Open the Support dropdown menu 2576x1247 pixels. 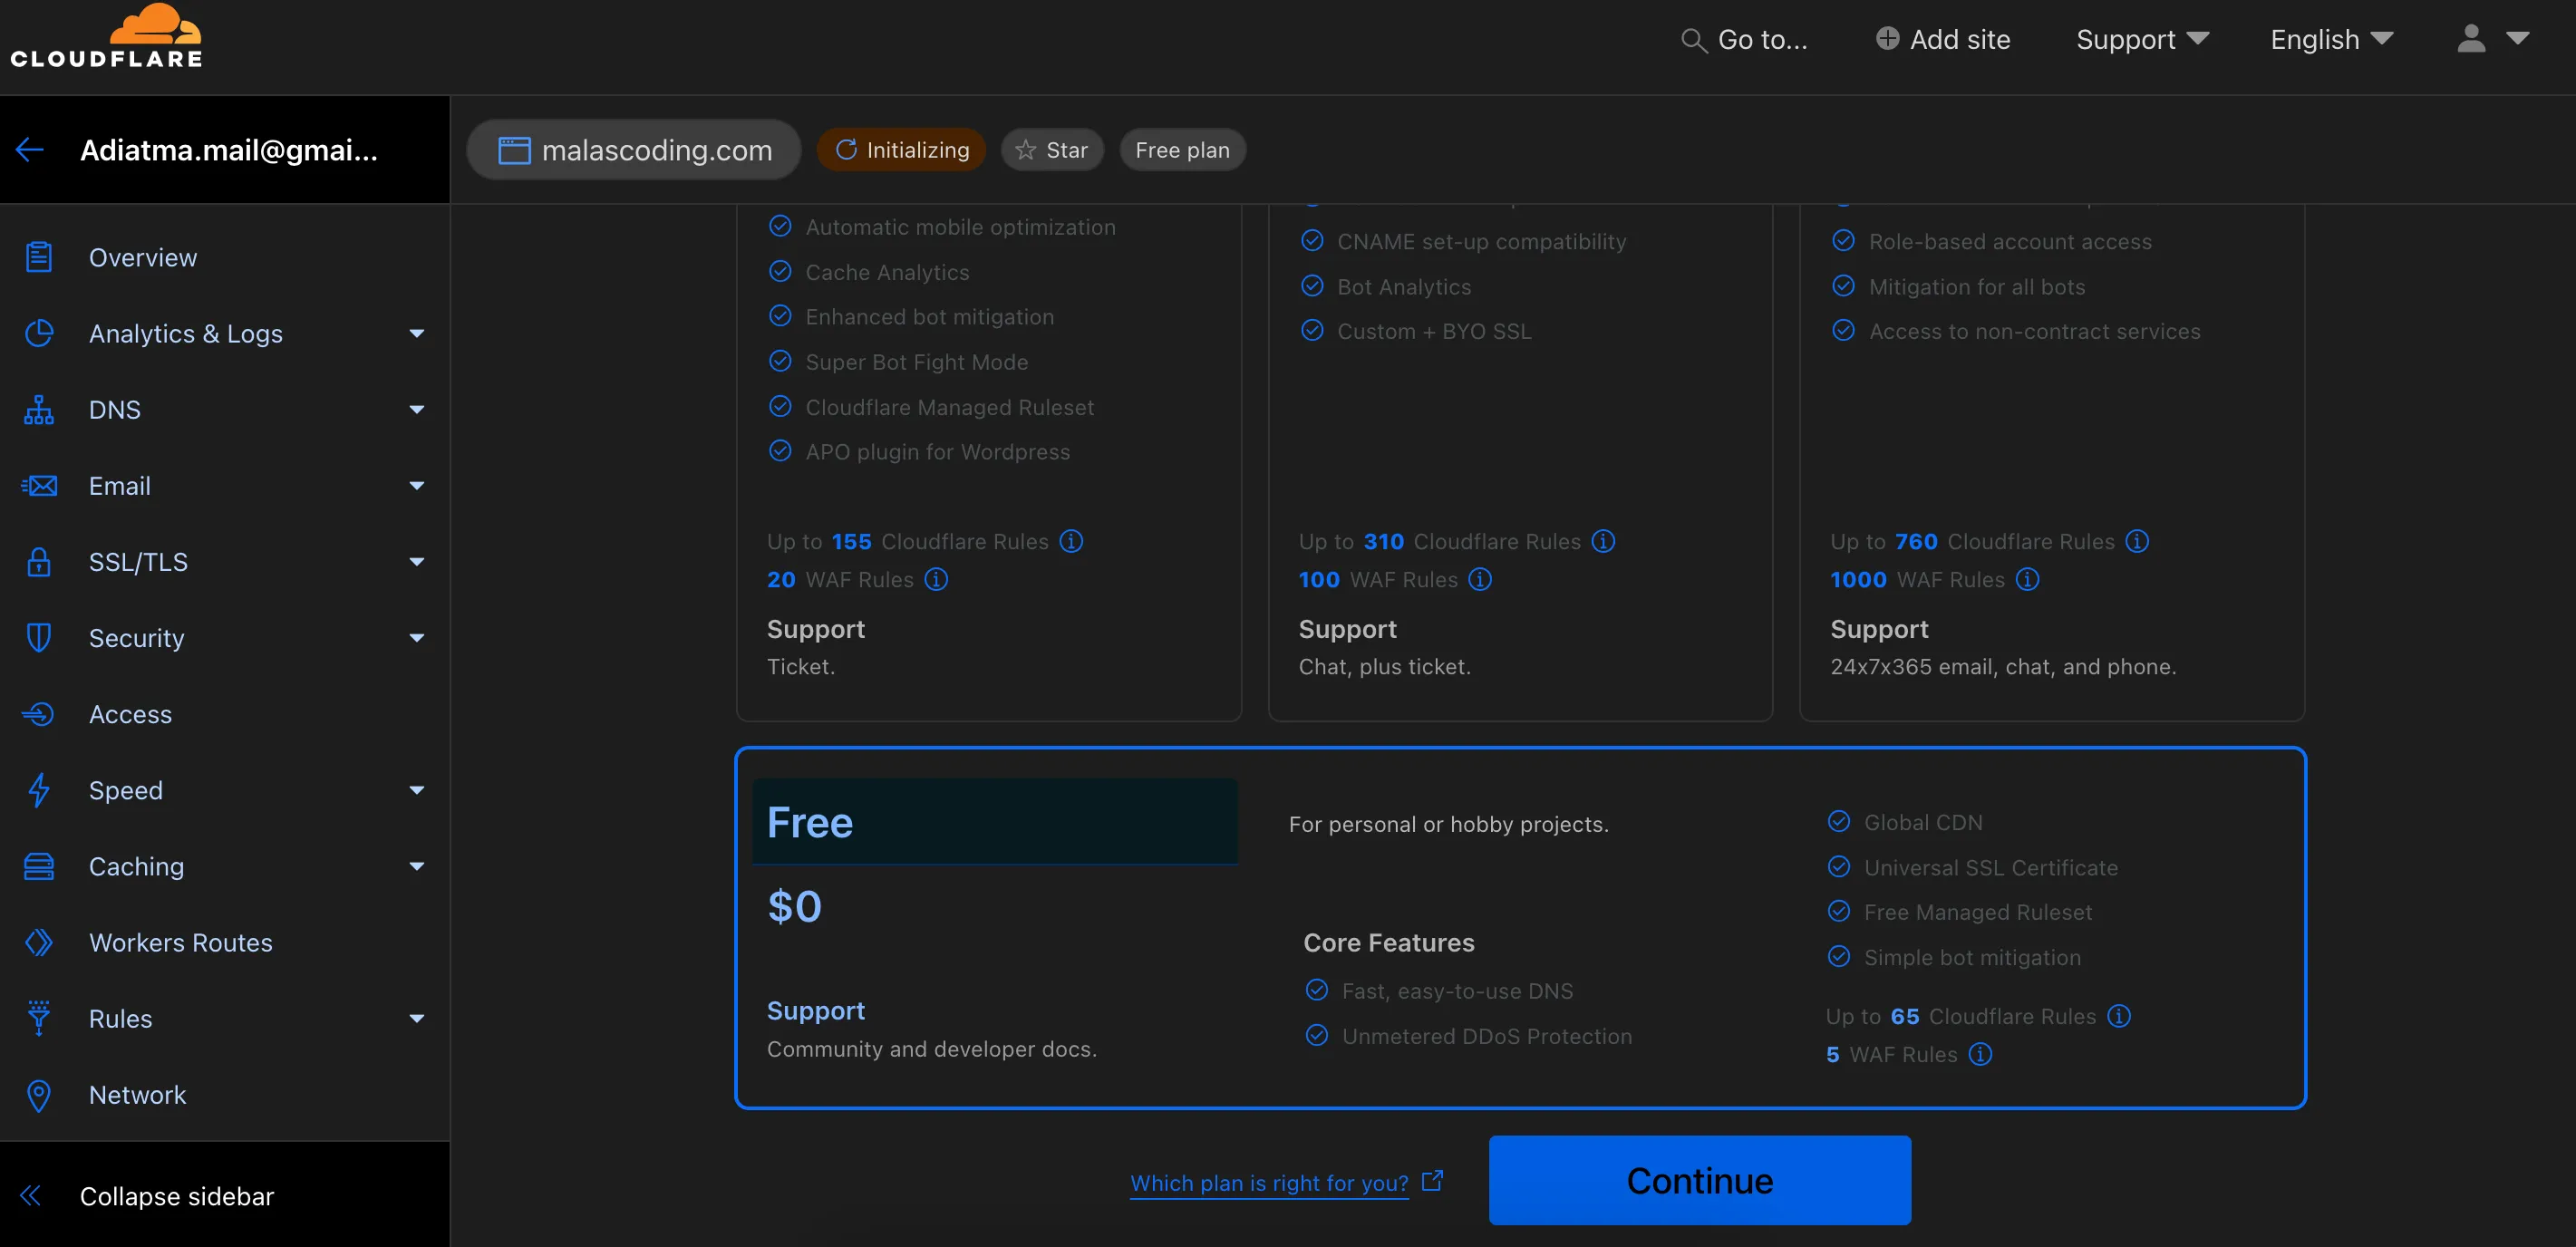(2142, 39)
